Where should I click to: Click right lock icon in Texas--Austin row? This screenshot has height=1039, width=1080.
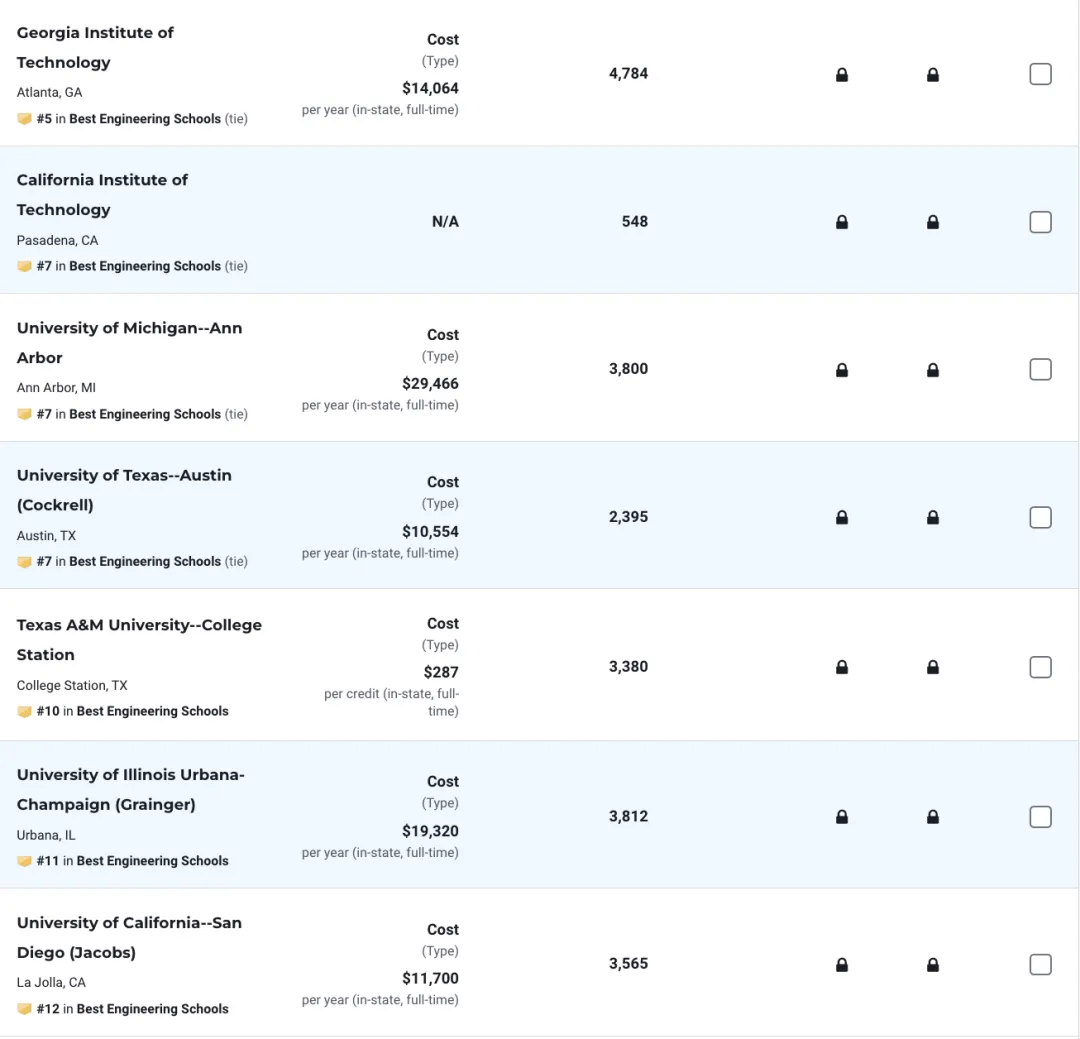point(933,518)
